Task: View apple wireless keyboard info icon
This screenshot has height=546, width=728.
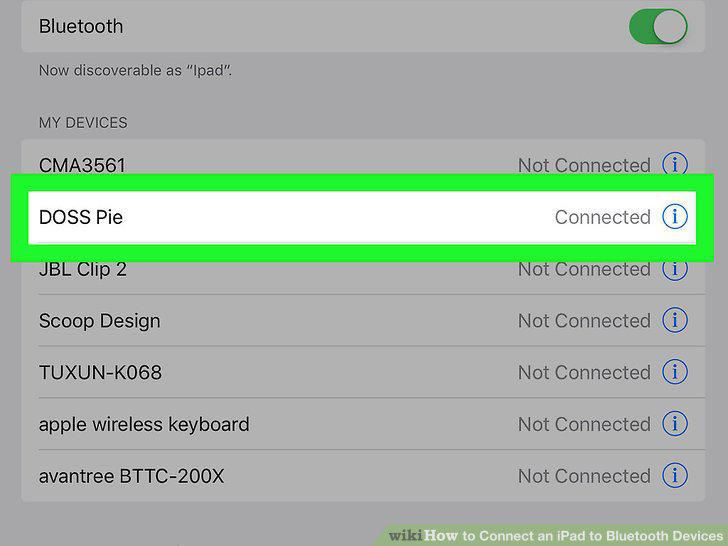Action: tap(674, 424)
